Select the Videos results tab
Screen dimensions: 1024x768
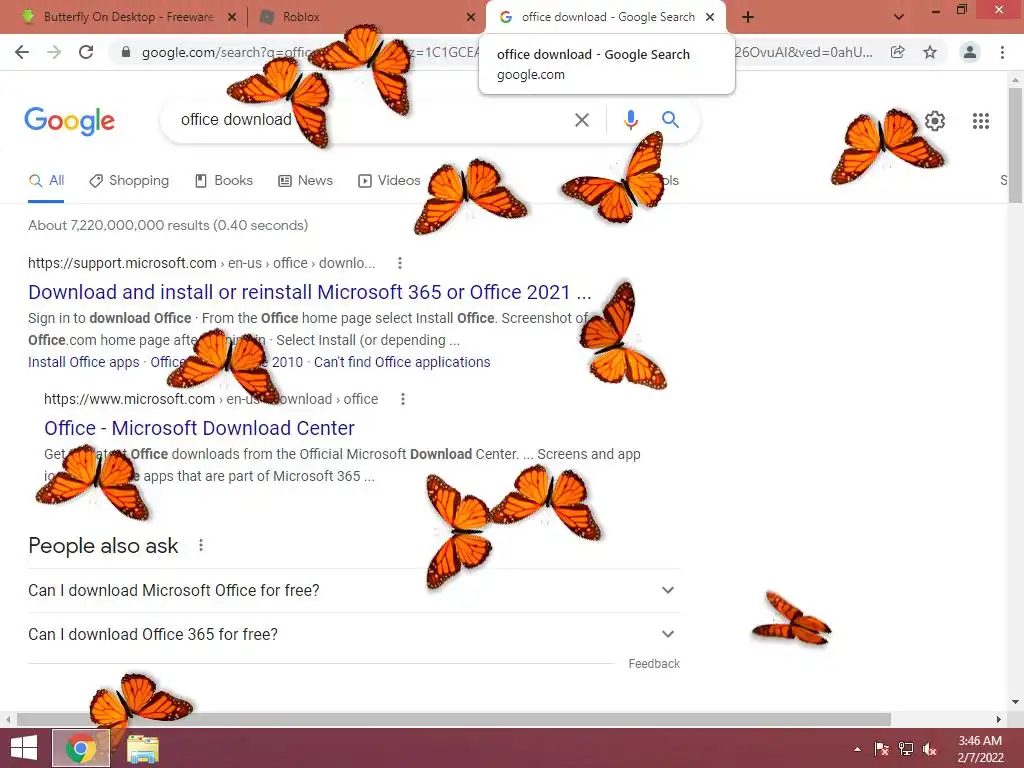[389, 180]
